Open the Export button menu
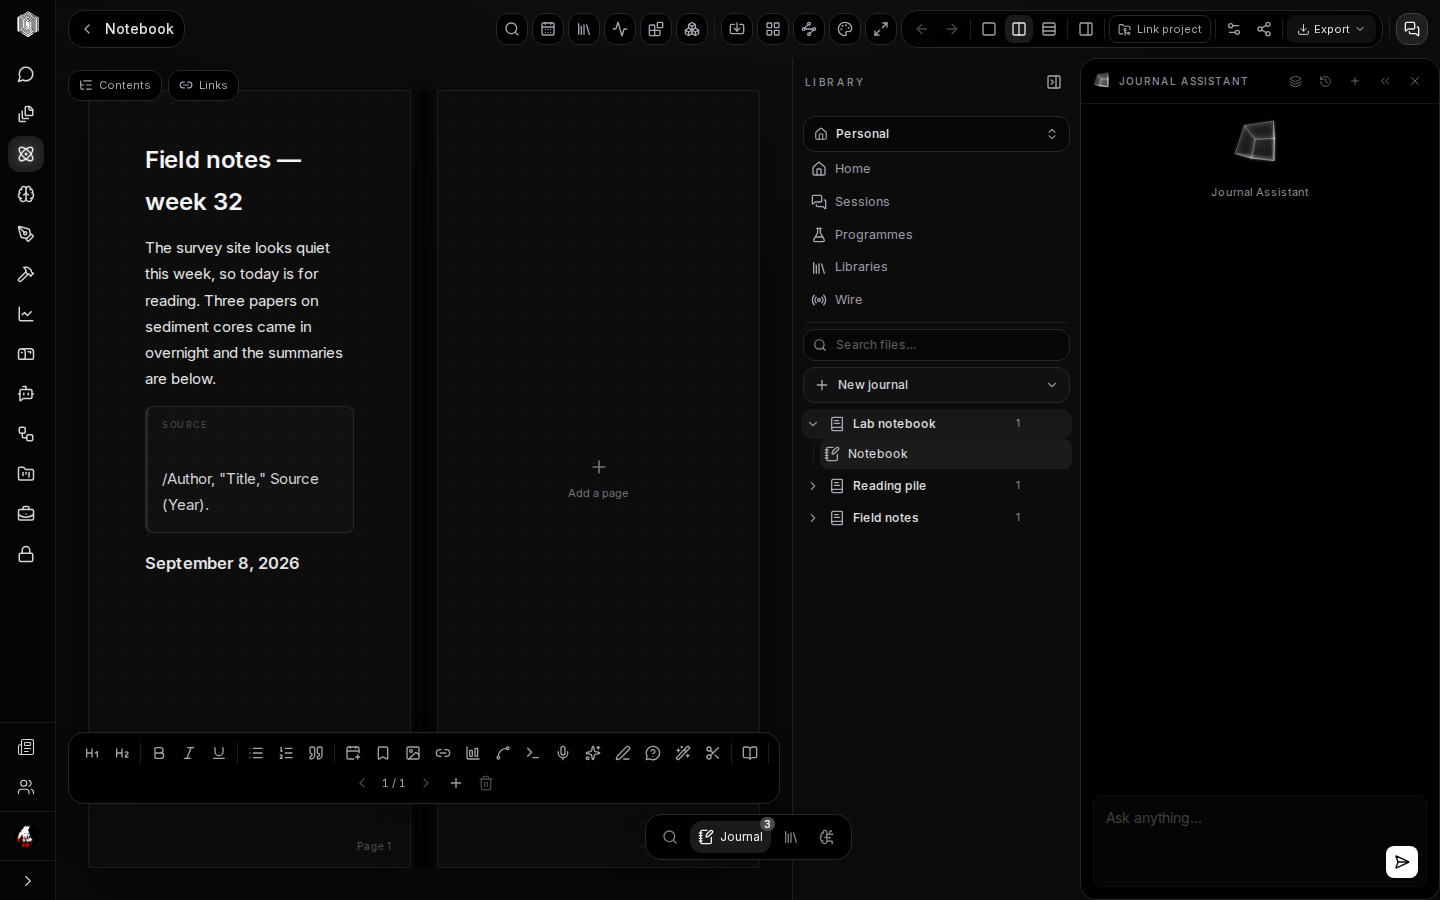This screenshot has height=900, width=1440. (x=1331, y=29)
